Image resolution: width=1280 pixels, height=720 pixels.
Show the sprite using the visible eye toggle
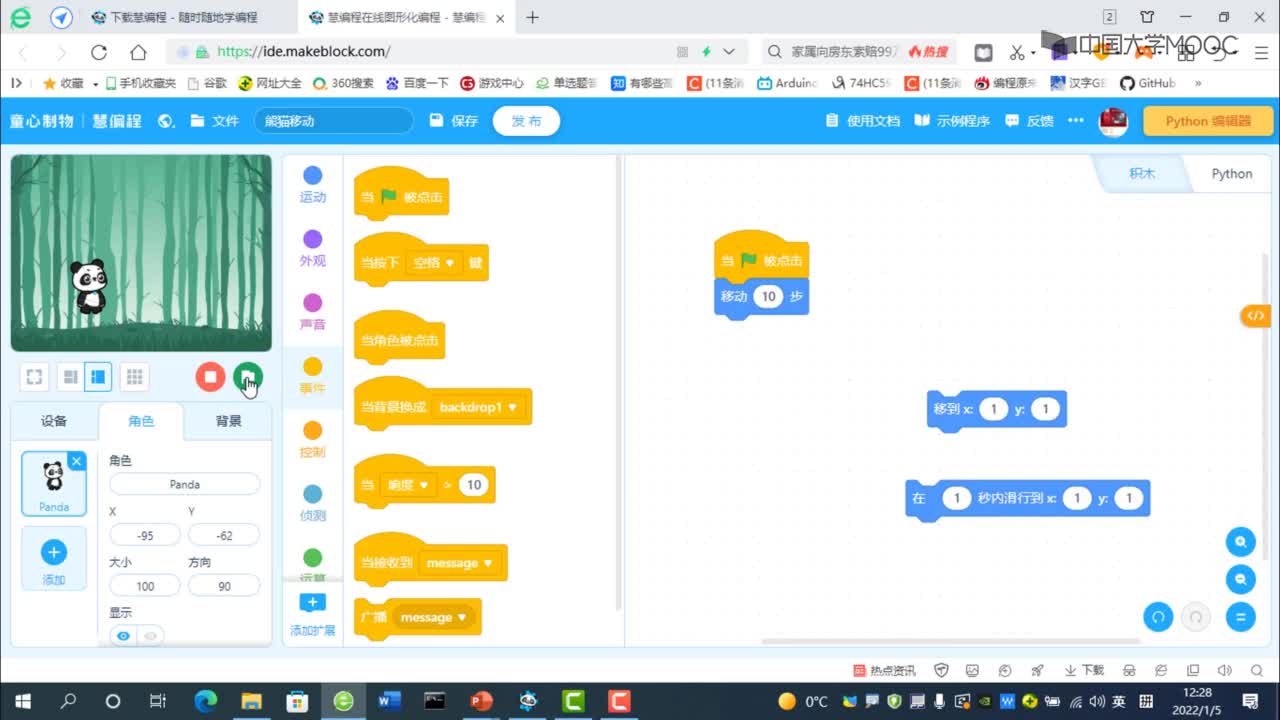click(123, 636)
